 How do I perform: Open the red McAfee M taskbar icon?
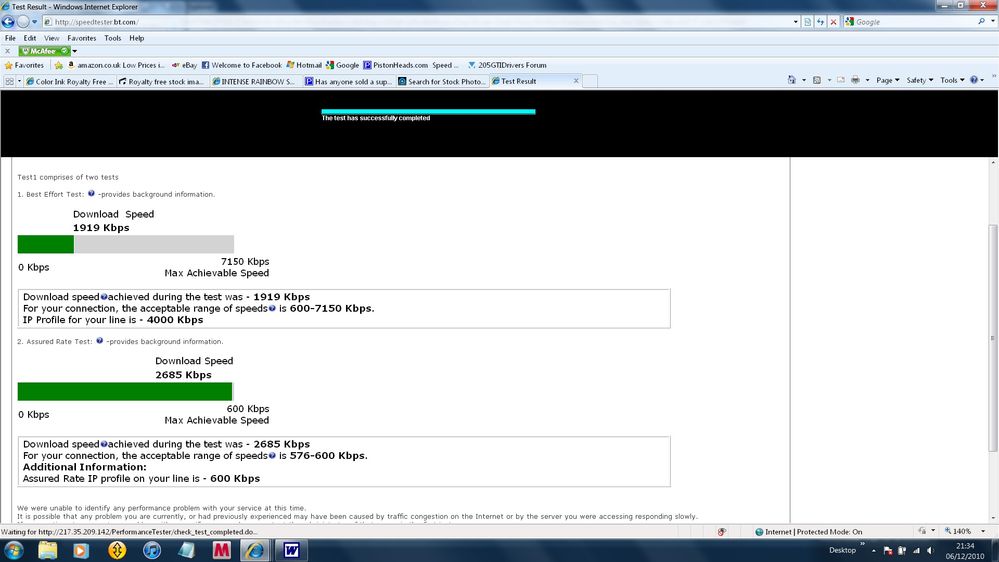tap(221, 550)
